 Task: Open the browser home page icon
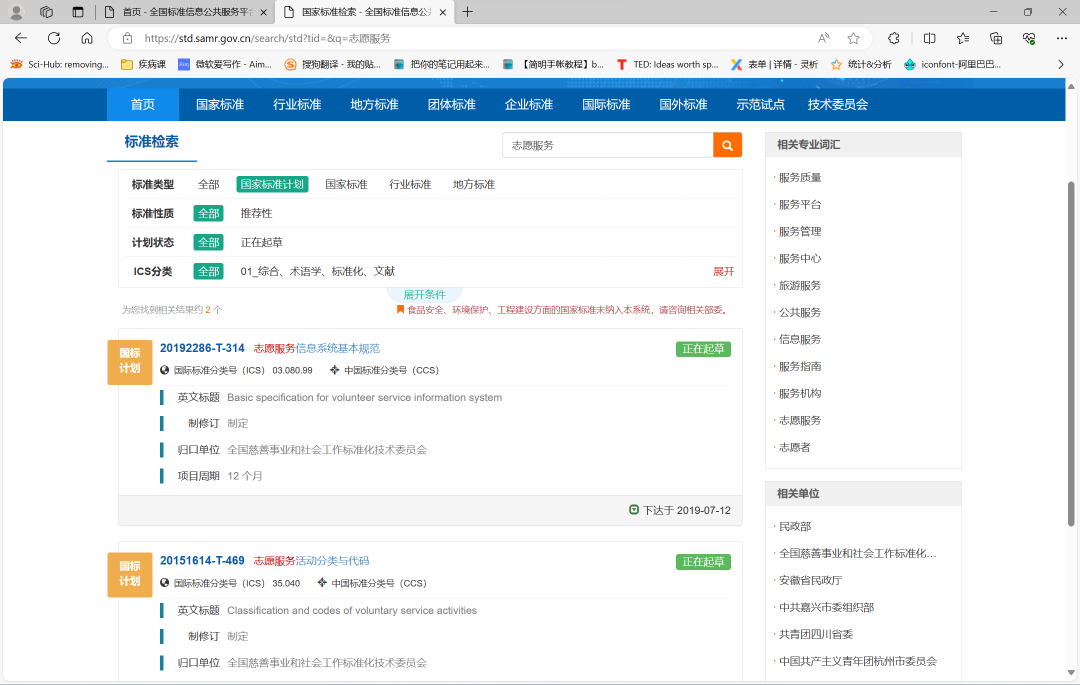coord(87,38)
